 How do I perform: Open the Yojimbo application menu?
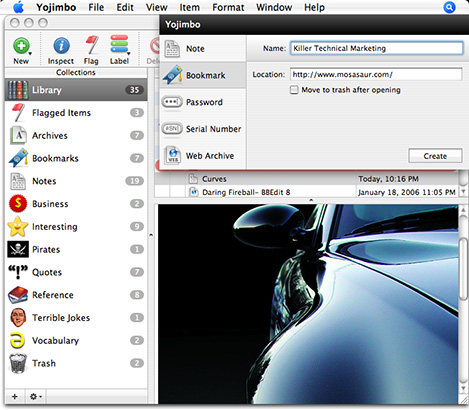(x=56, y=7)
